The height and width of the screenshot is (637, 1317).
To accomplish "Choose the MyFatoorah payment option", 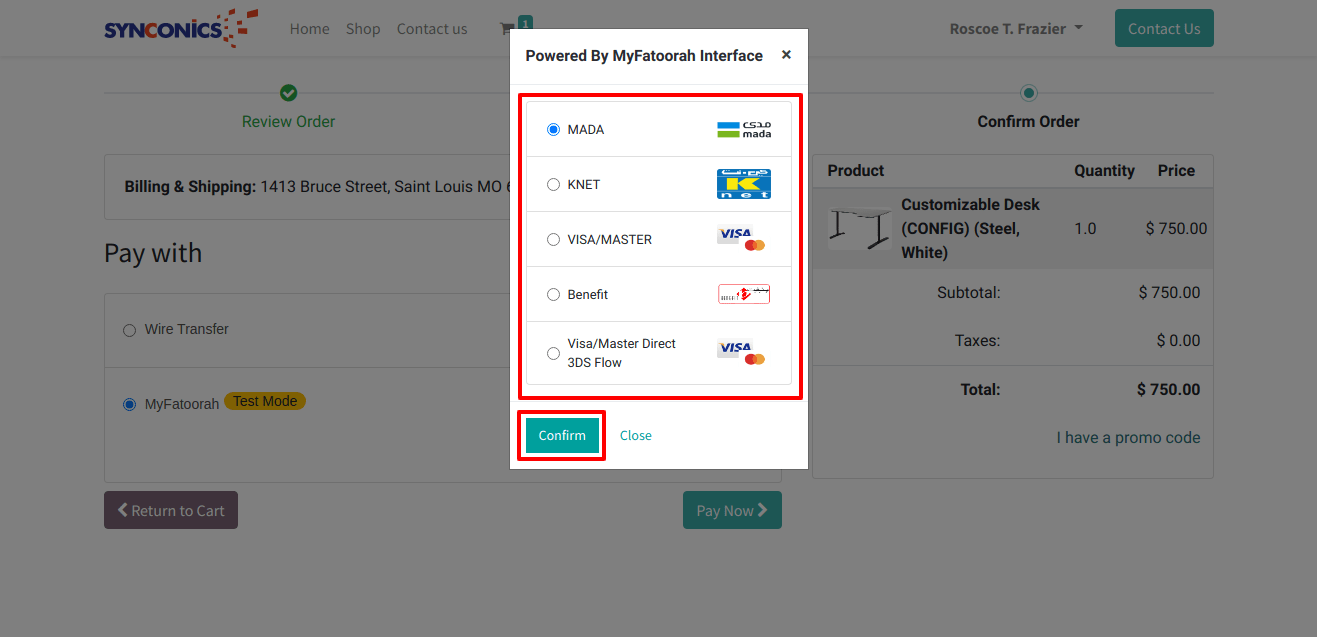I will pos(129,405).
